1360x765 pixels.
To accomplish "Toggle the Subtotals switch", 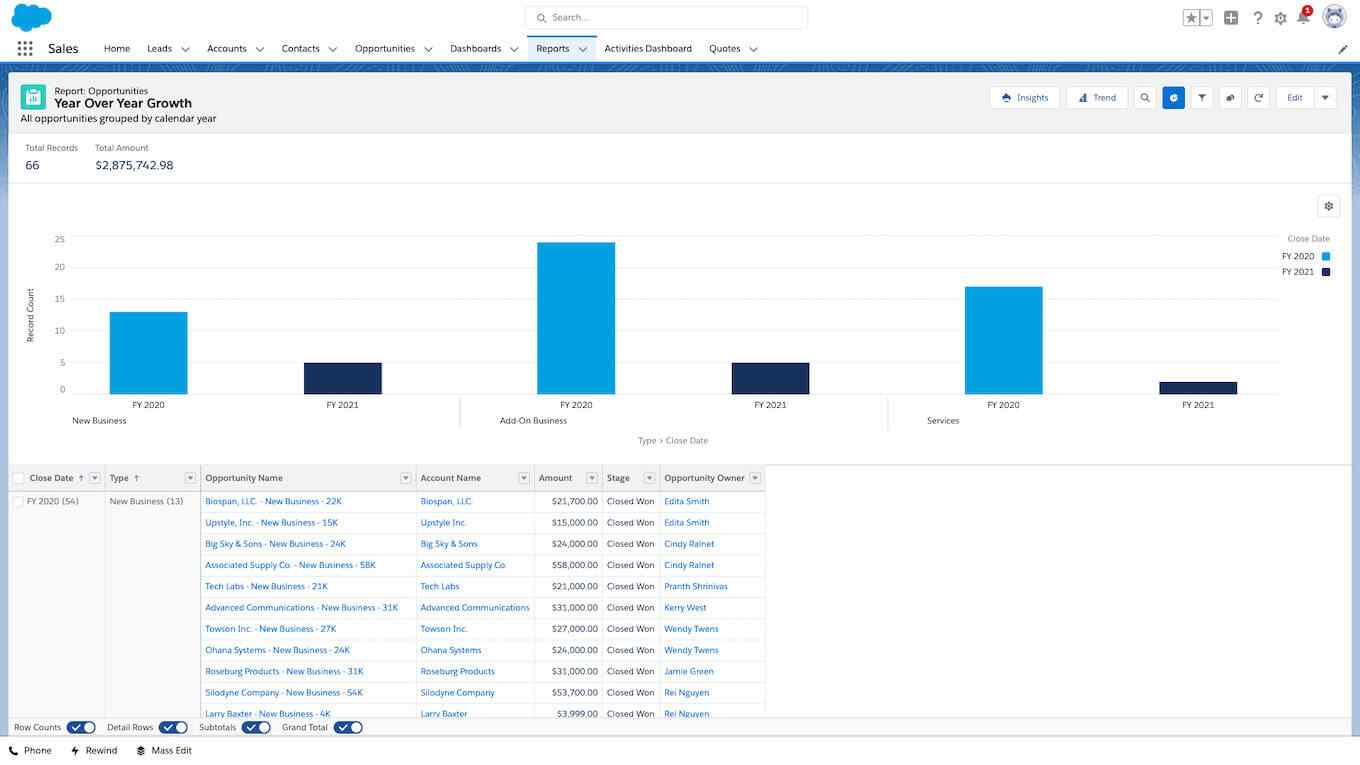I will click(x=256, y=727).
